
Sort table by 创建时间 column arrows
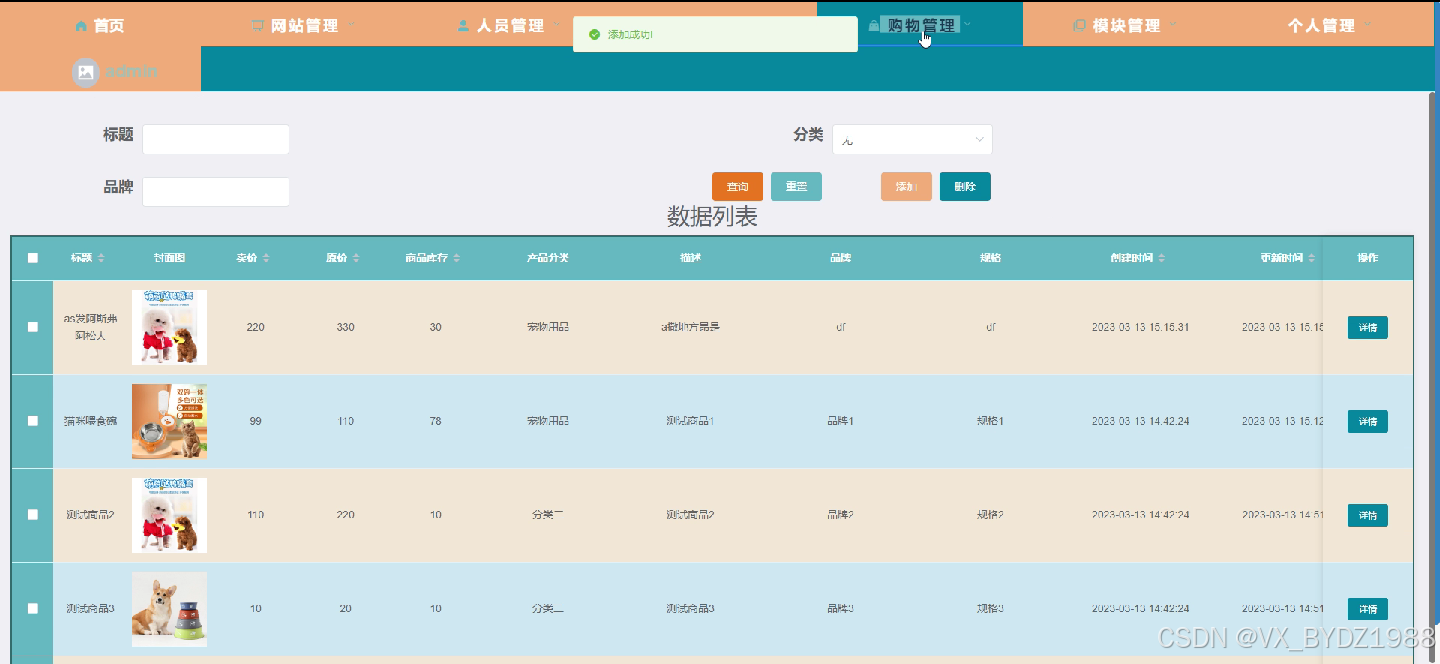(x=1162, y=258)
